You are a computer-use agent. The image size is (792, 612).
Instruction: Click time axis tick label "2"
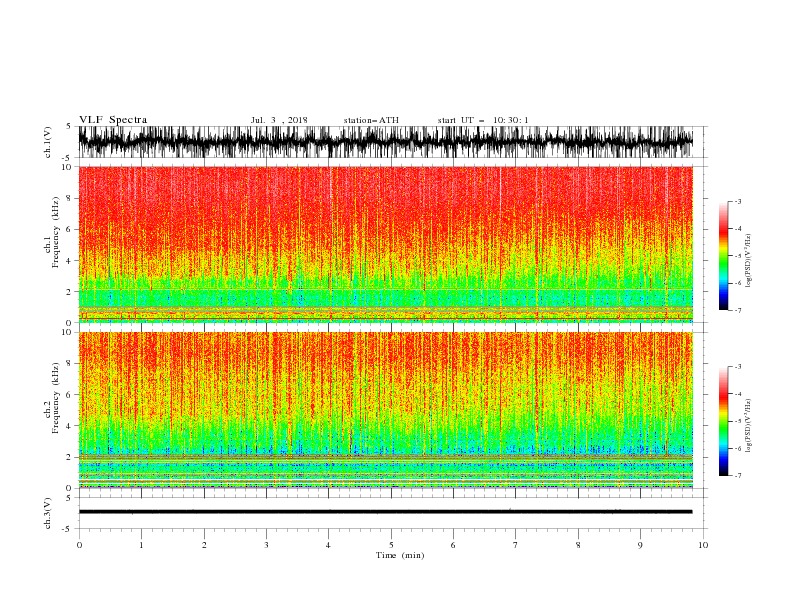204,545
